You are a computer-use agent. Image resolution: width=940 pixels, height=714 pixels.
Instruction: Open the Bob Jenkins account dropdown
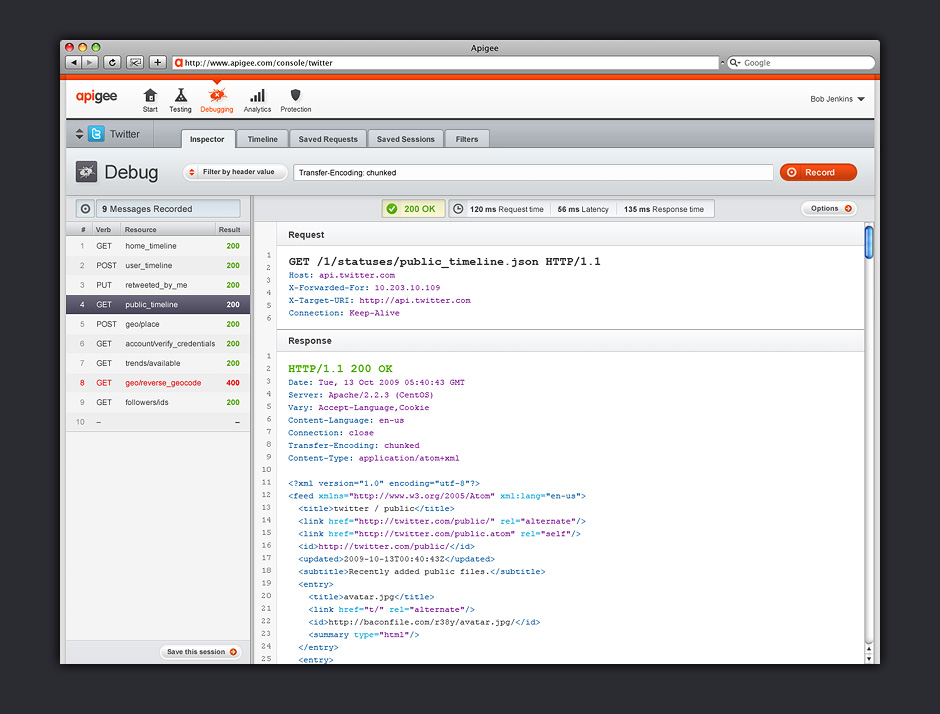click(x=837, y=99)
